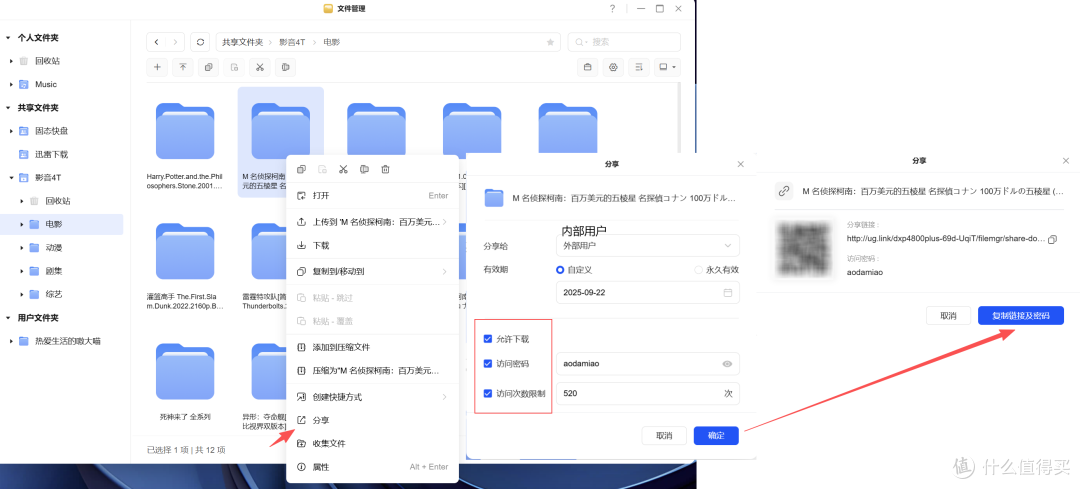Click the scissors icon atop the context menu
Viewport: 1080px width, 489px height.
(x=344, y=169)
